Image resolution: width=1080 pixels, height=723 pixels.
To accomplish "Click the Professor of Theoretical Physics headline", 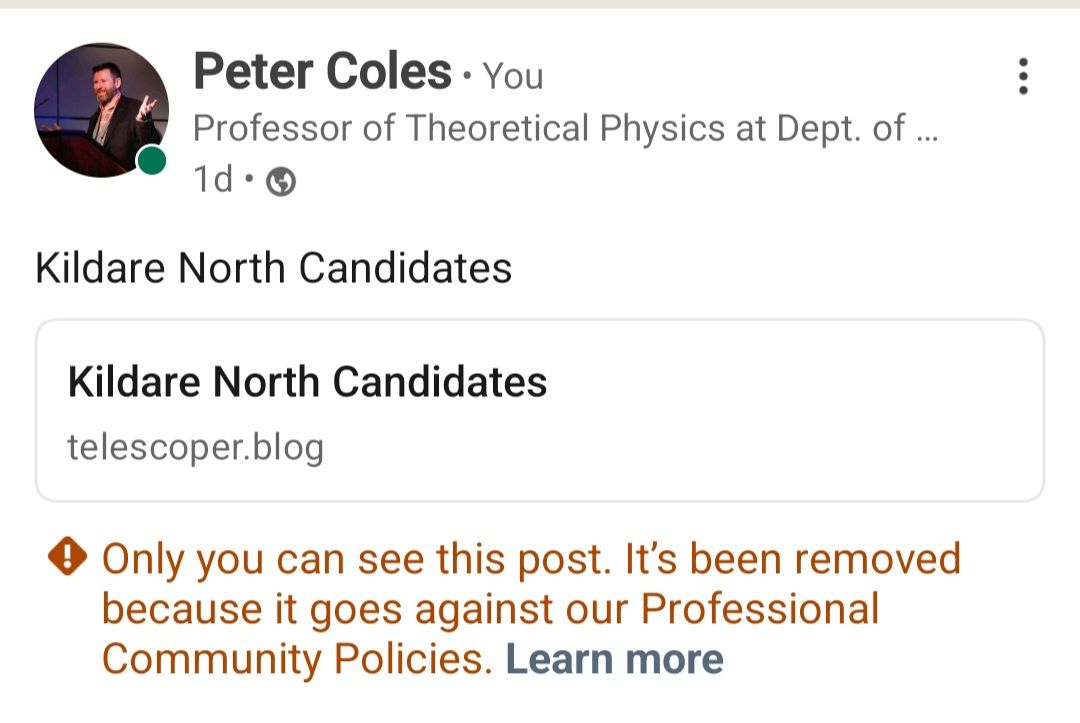I will pyautogui.click(x=548, y=128).
